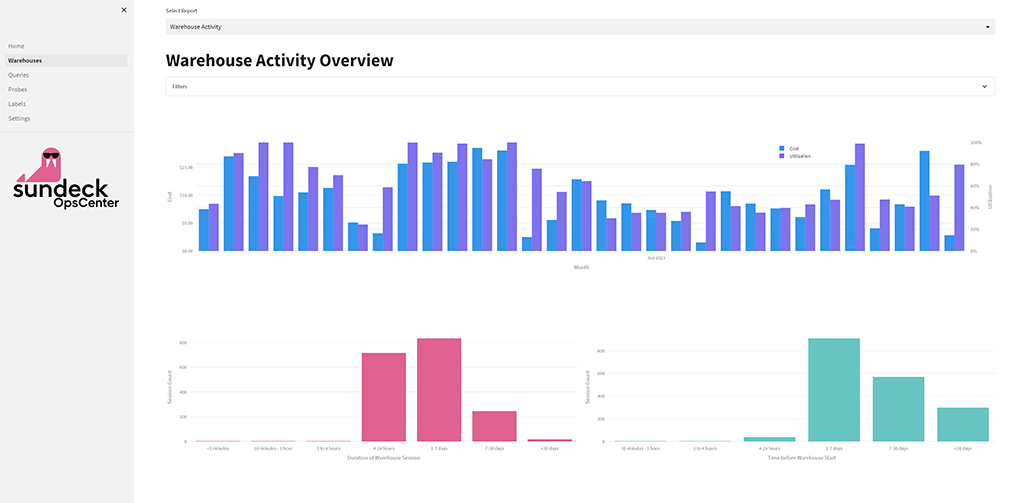Viewport: 1024px width, 503px height.
Task: Click the 'Select Report' label
Action: point(182,11)
